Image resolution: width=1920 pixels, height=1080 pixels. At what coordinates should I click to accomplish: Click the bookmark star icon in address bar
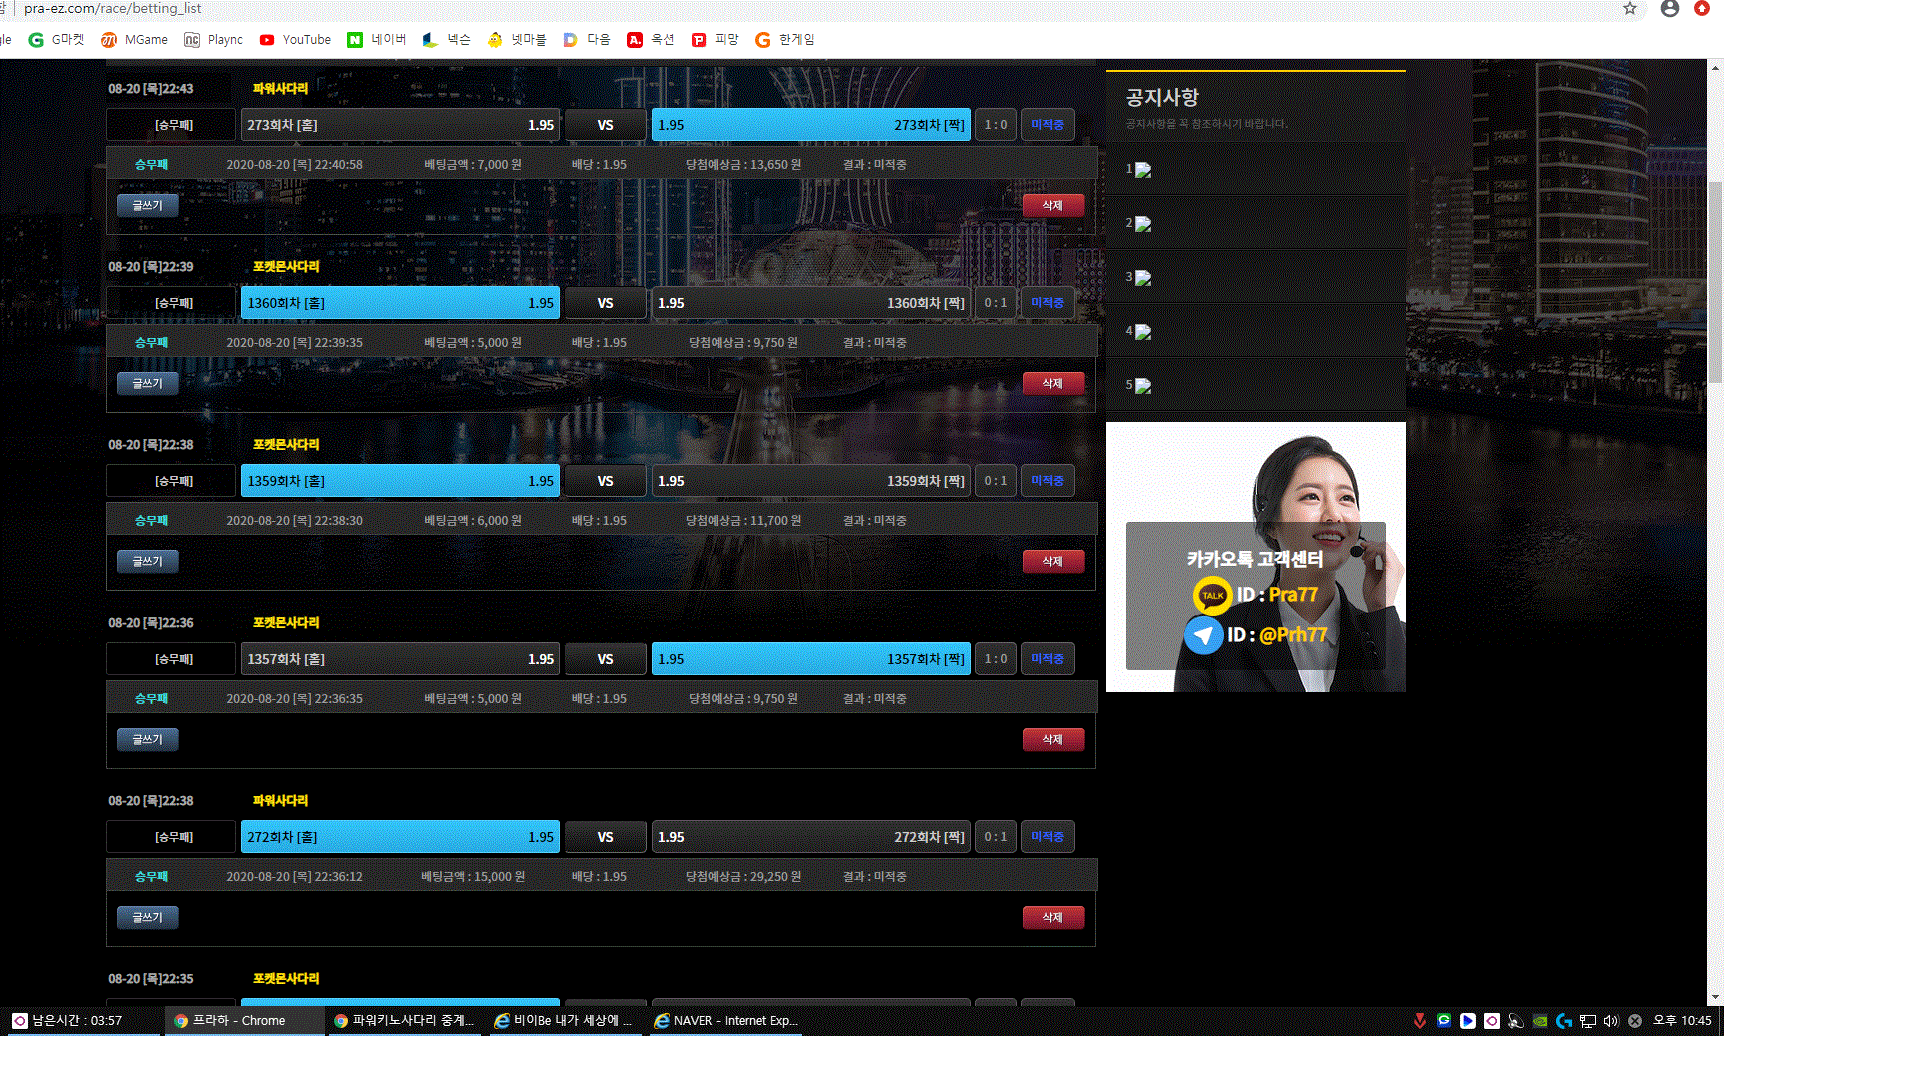(1630, 9)
